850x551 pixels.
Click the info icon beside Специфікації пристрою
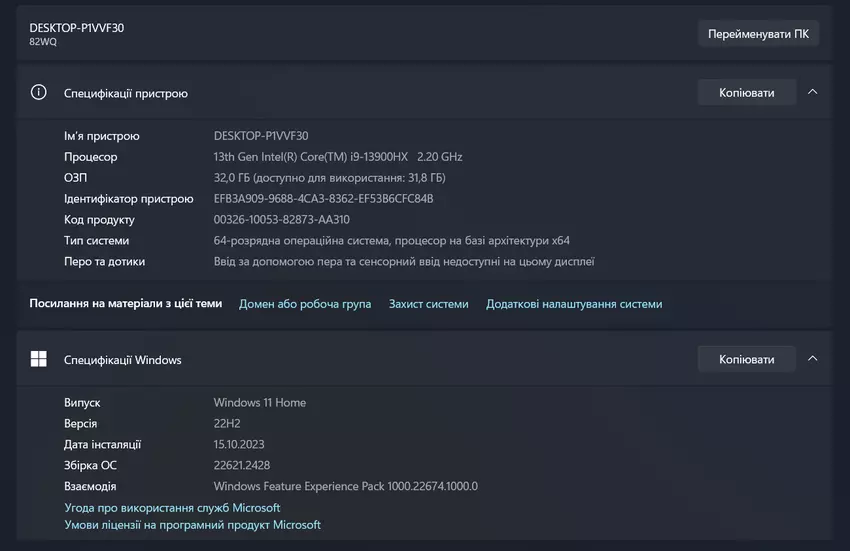[39, 92]
